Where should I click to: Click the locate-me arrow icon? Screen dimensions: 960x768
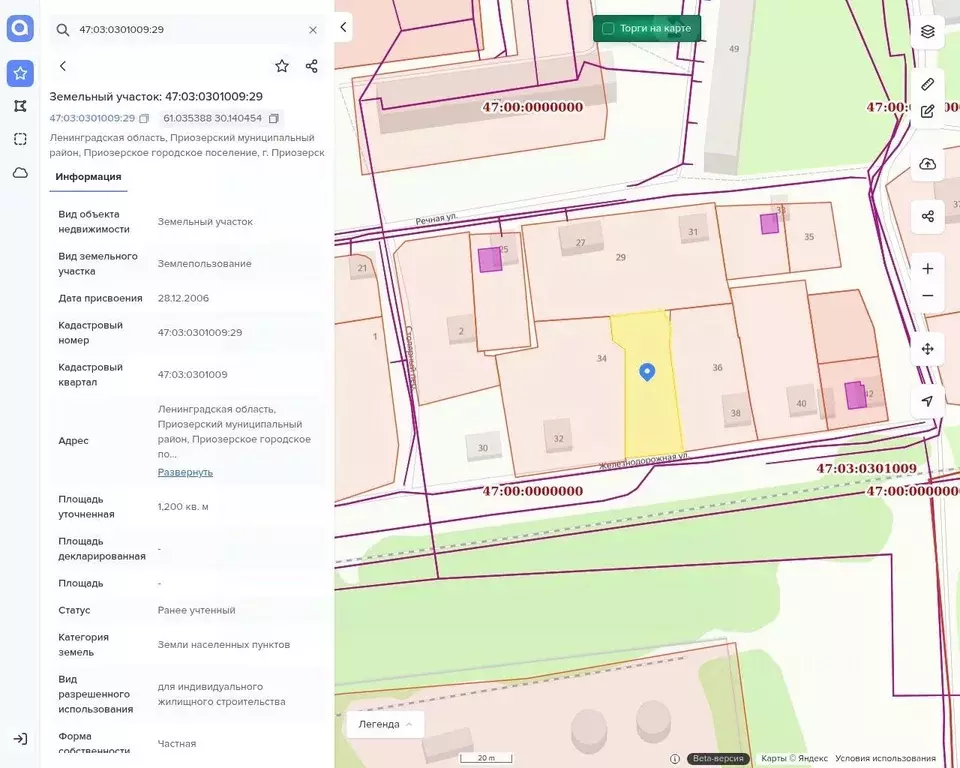927,401
